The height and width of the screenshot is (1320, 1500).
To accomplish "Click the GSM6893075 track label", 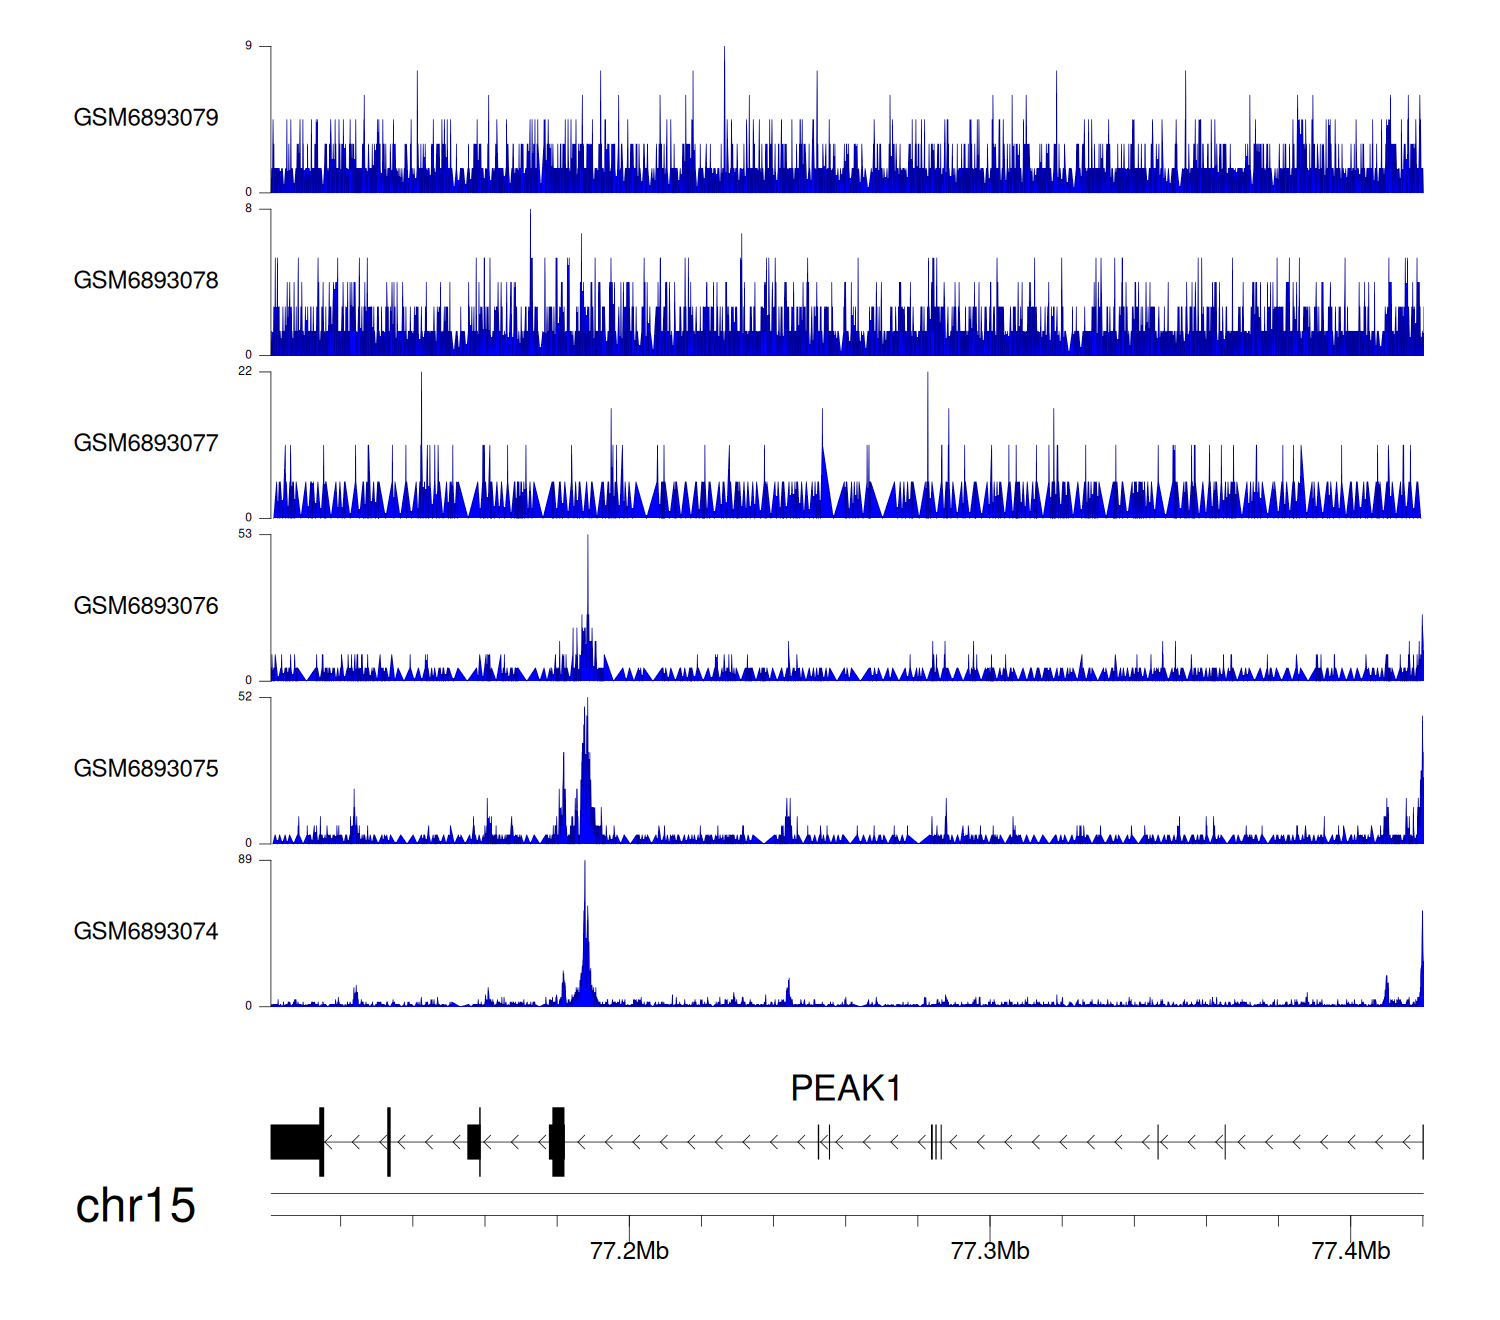I will pyautogui.click(x=146, y=769).
